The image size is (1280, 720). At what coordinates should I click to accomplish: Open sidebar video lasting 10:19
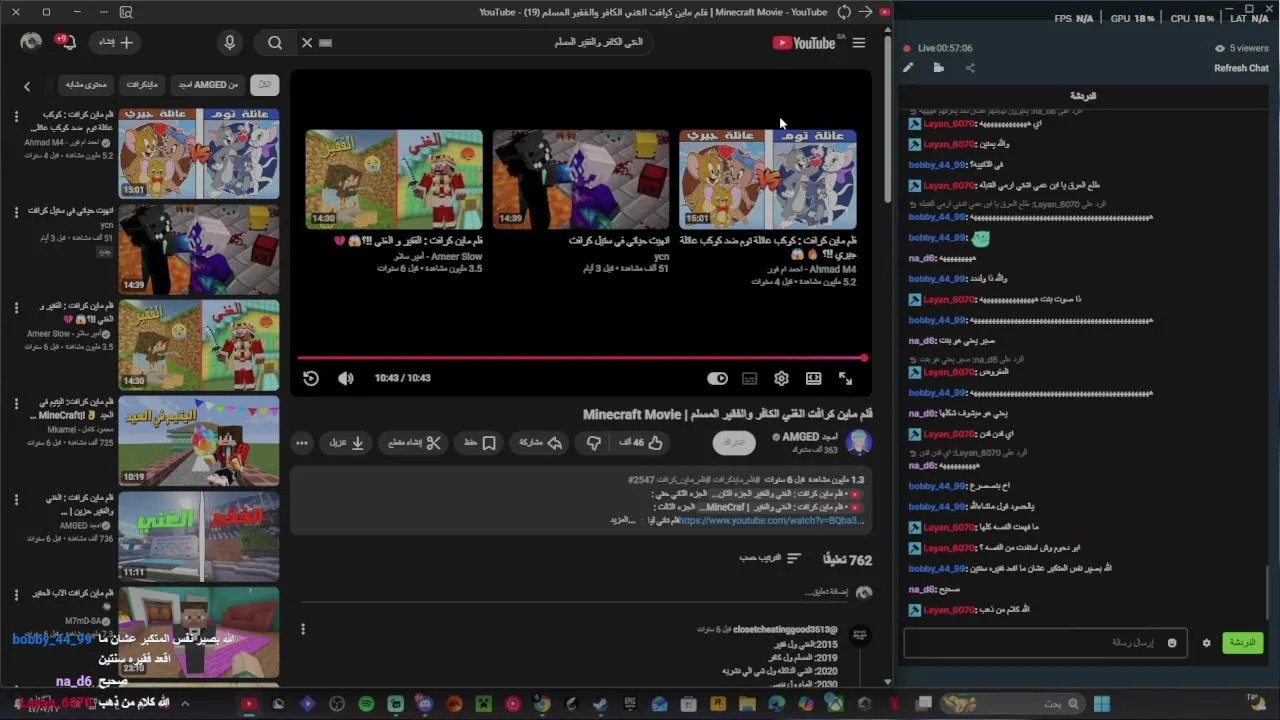pyautogui.click(x=199, y=441)
